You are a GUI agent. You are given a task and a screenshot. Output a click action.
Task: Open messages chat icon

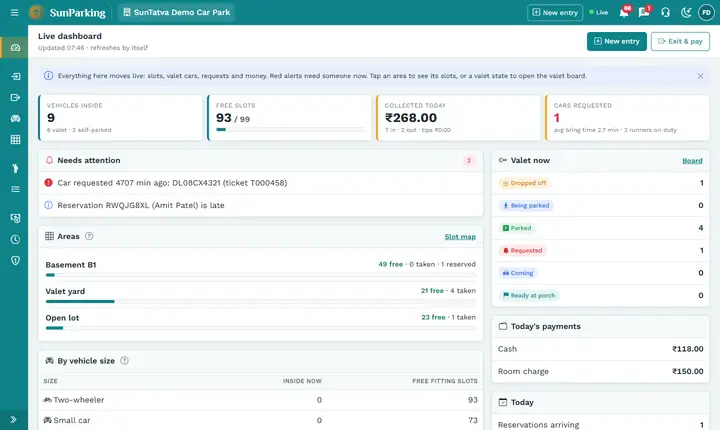(x=644, y=12)
